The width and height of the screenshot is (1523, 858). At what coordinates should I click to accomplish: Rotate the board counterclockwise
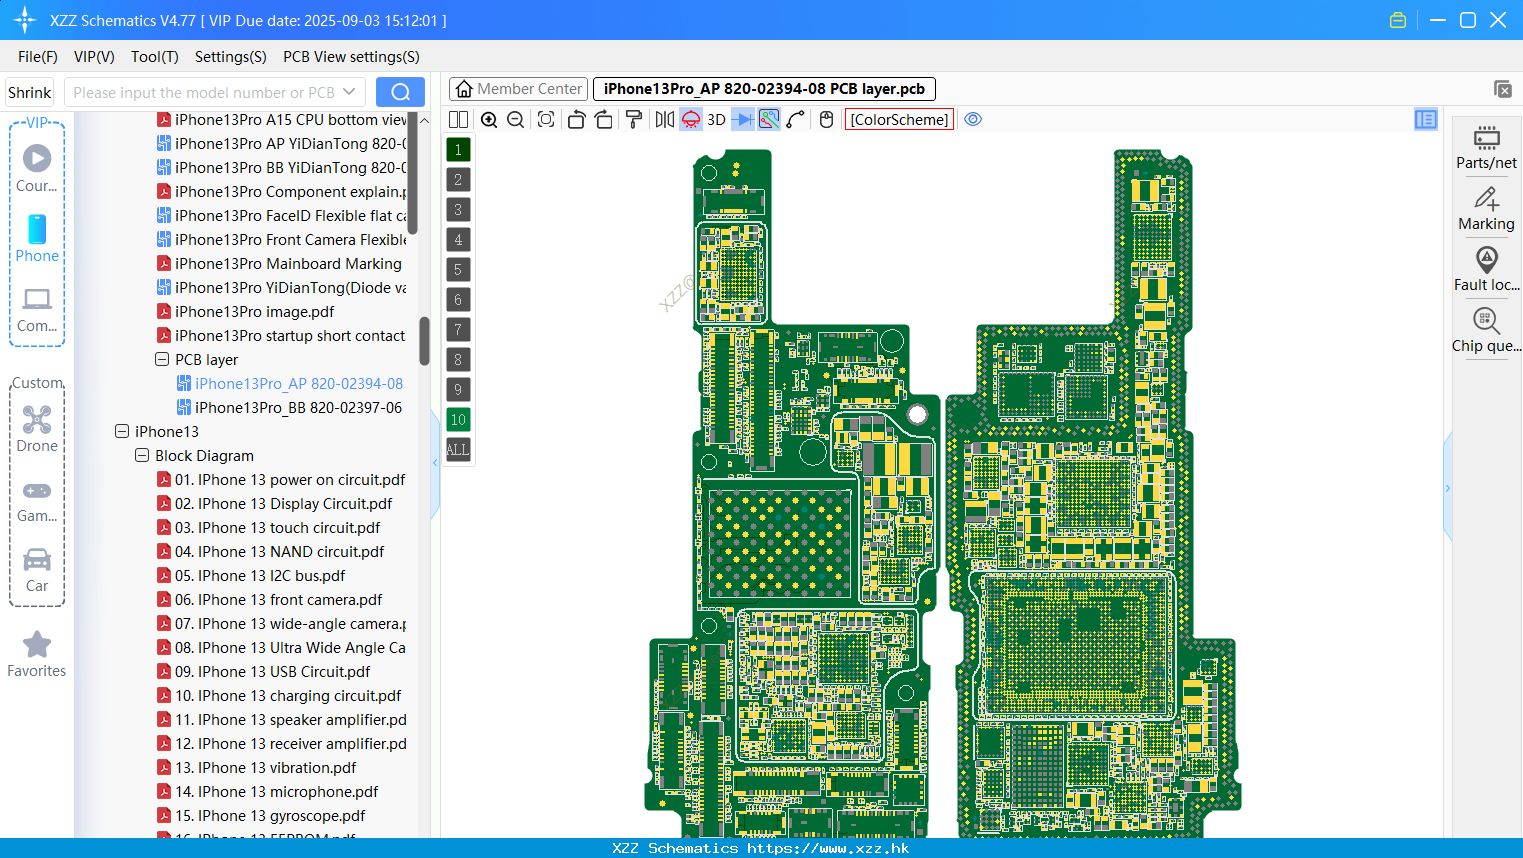click(x=576, y=119)
